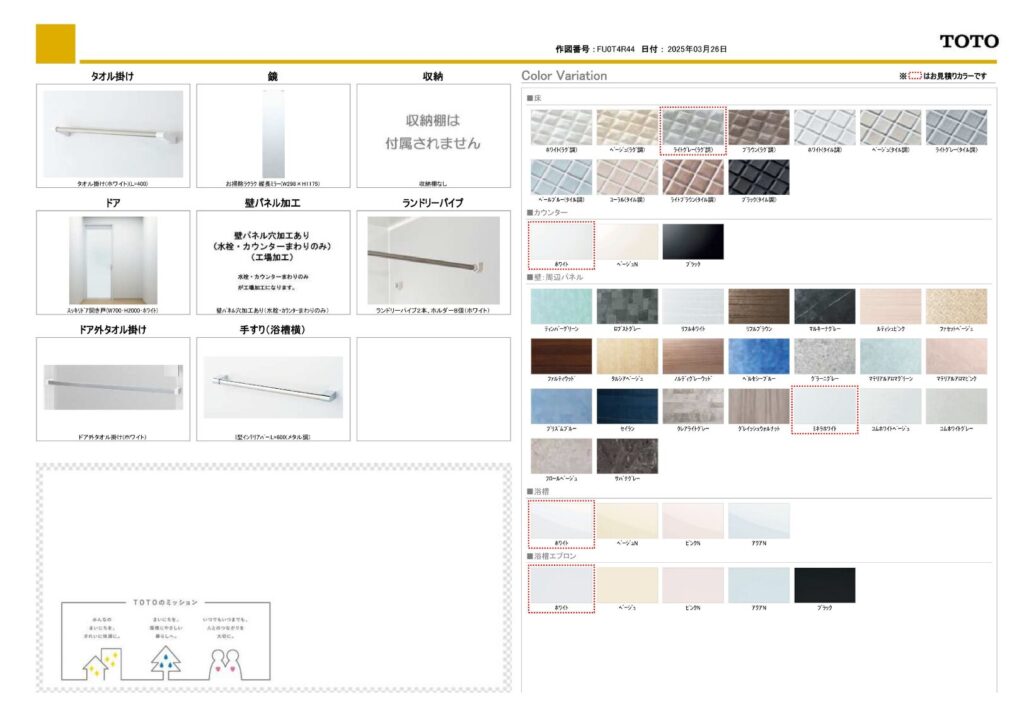The width and height of the screenshot is (1024, 709).
Task: Click the house icon in the TOTO mission graphic
Action: coord(100,660)
